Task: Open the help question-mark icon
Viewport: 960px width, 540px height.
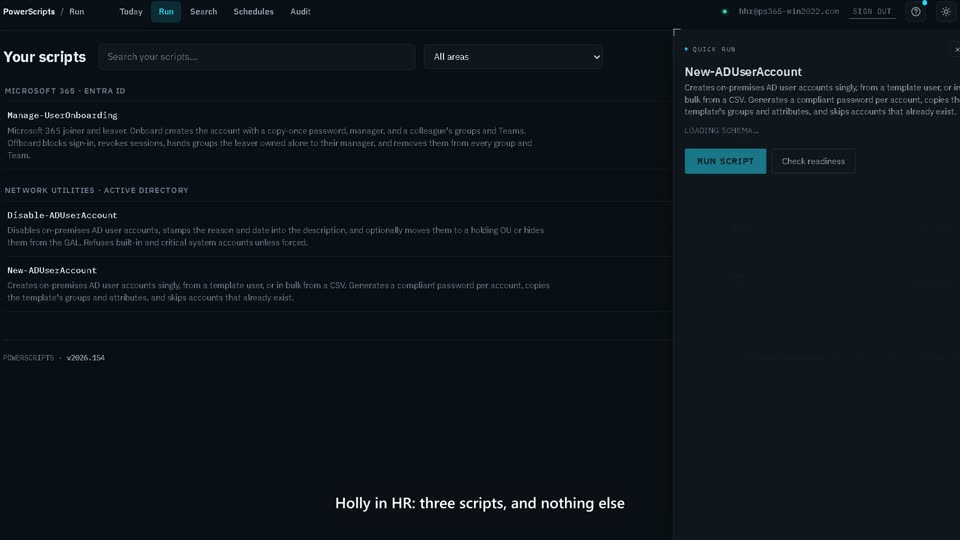Action: point(915,12)
